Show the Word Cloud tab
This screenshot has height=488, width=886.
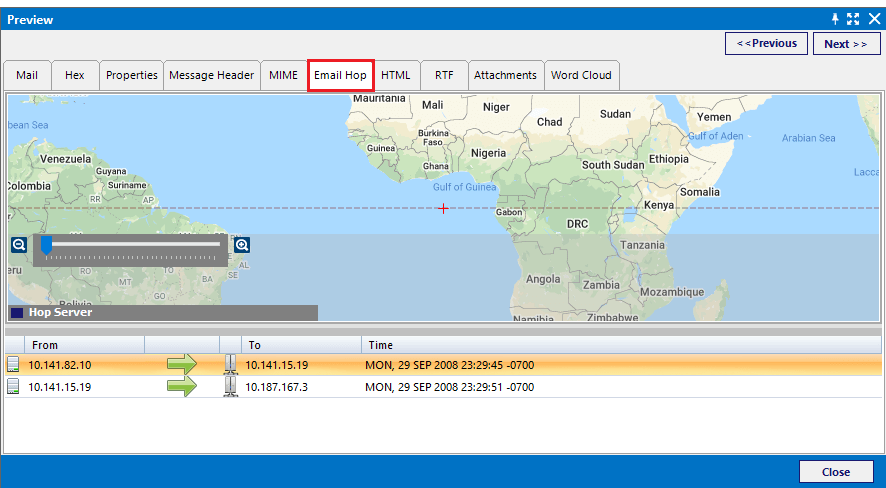(581, 75)
